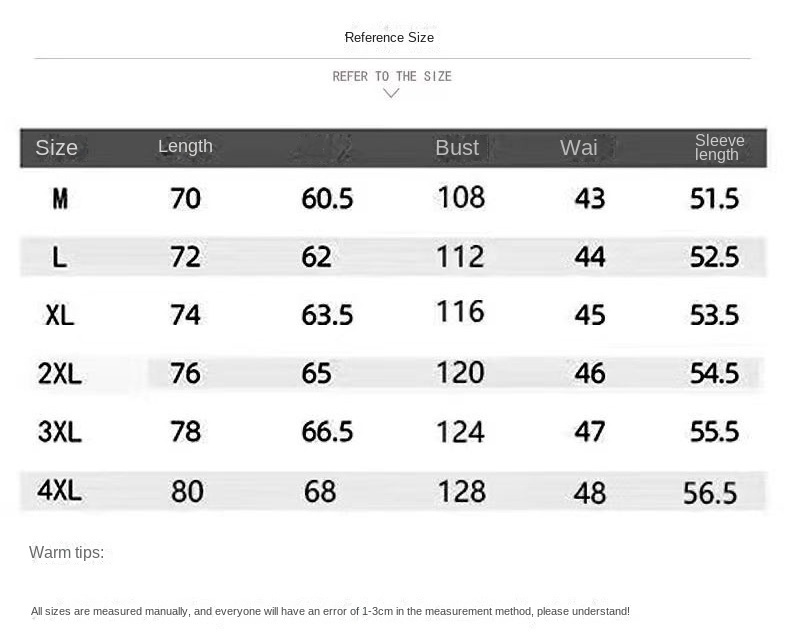Click the REFER TO THE SIZE text

point(391,76)
